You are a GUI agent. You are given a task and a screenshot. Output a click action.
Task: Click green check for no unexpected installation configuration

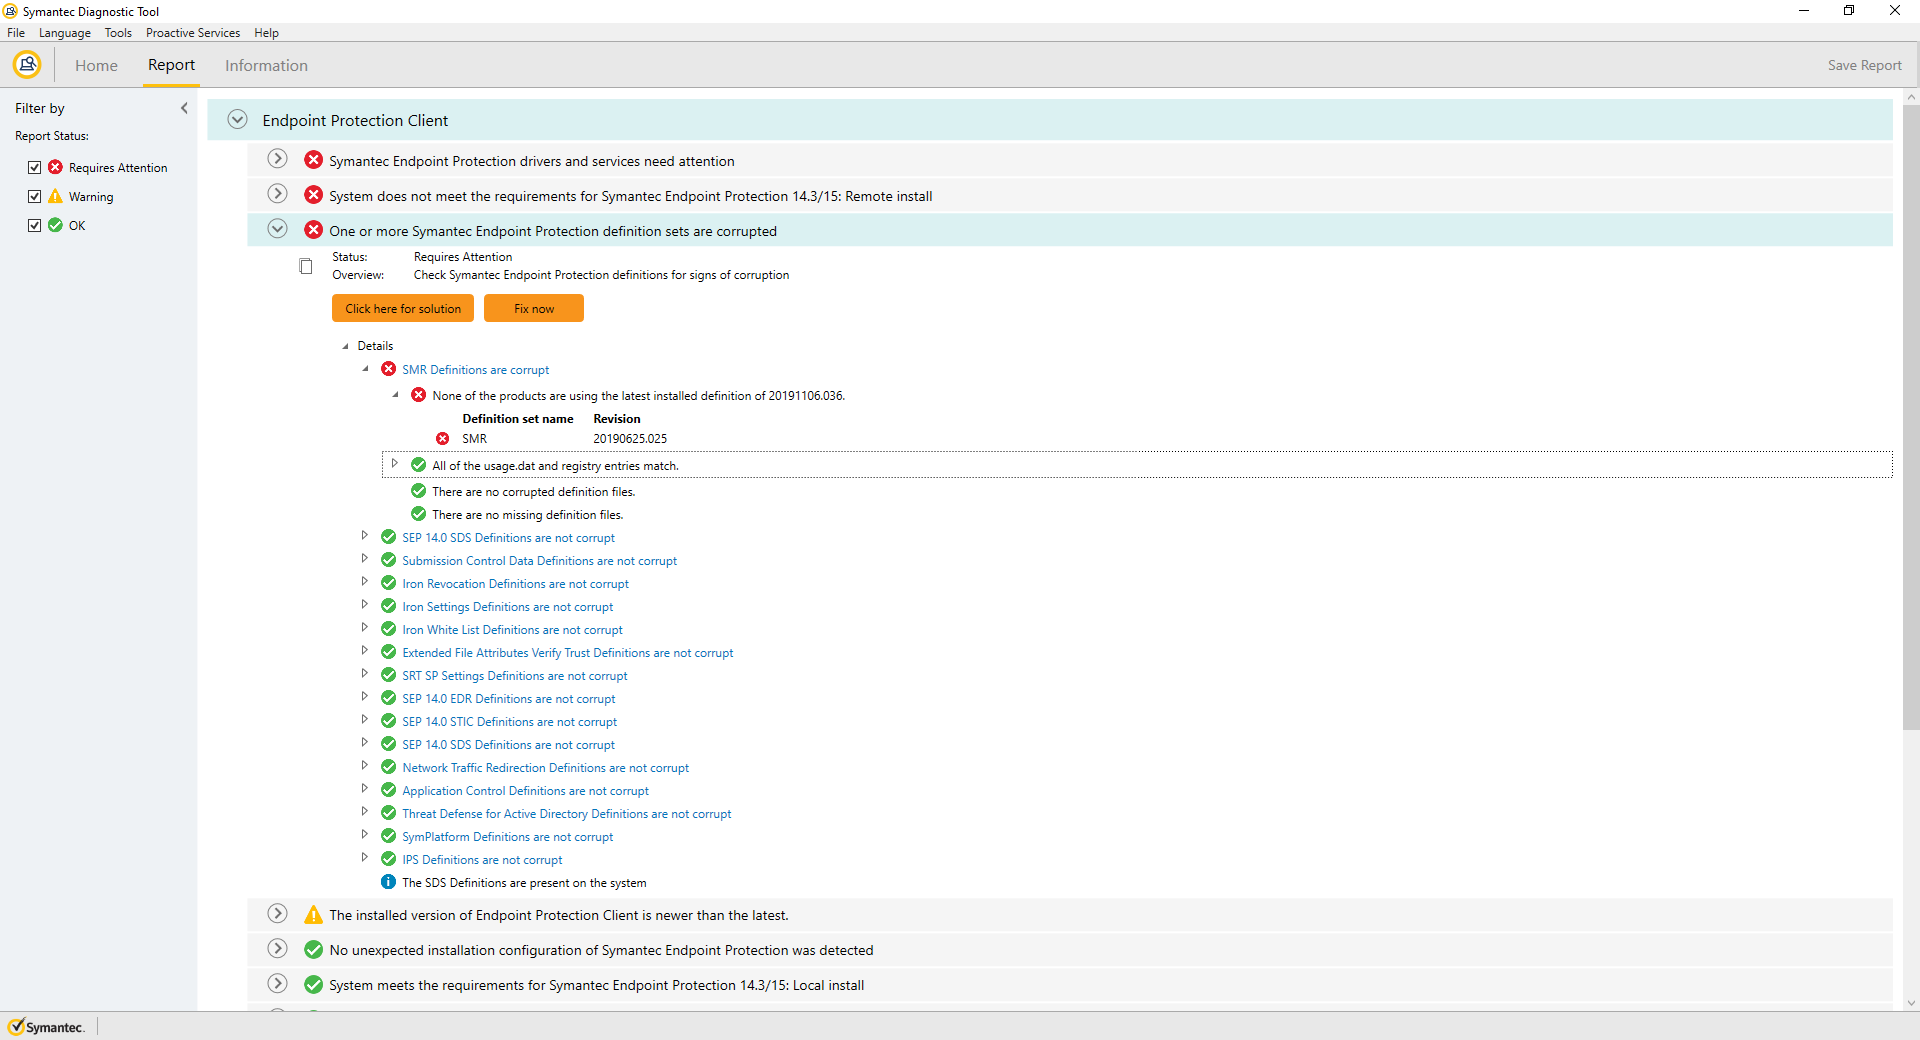tap(313, 949)
